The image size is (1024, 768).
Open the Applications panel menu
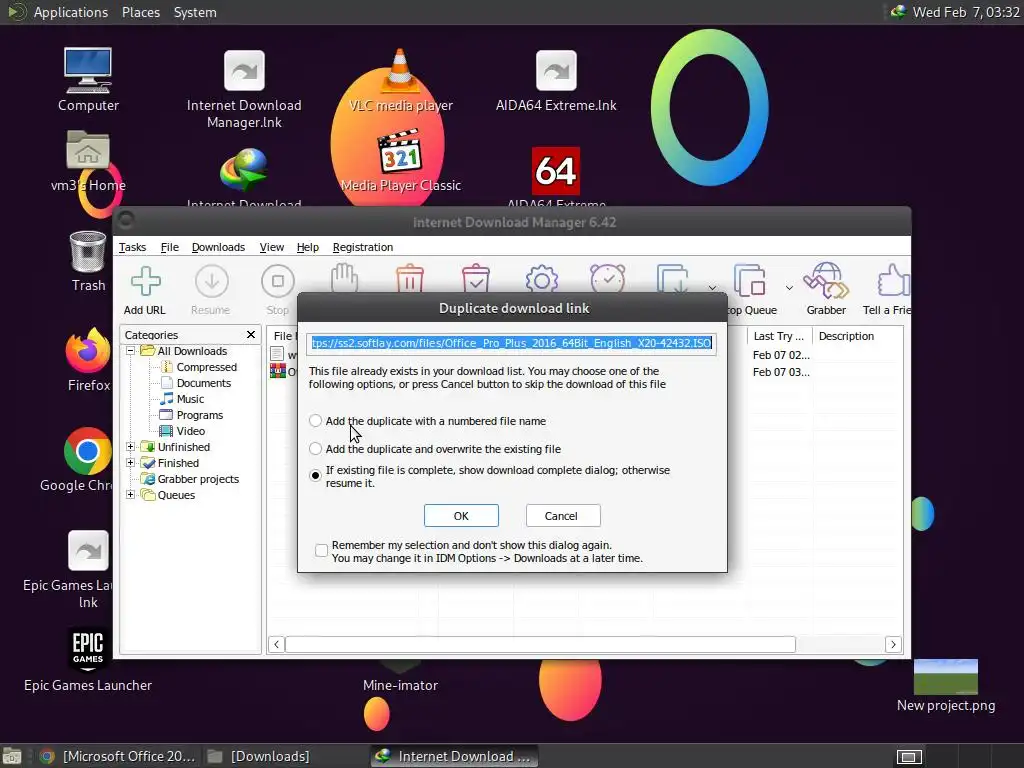pyautogui.click(x=71, y=12)
